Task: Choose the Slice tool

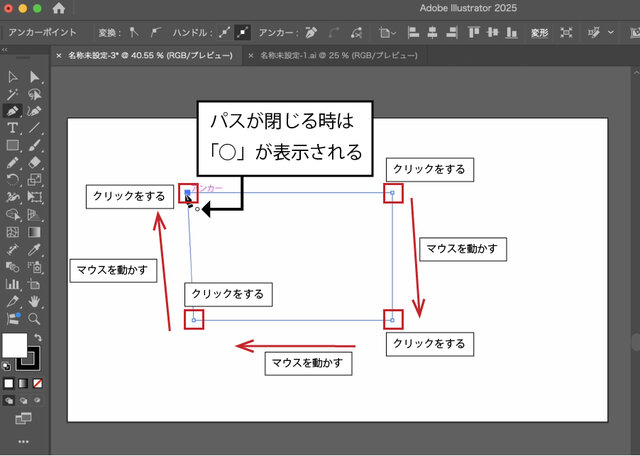Action: point(13,302)
